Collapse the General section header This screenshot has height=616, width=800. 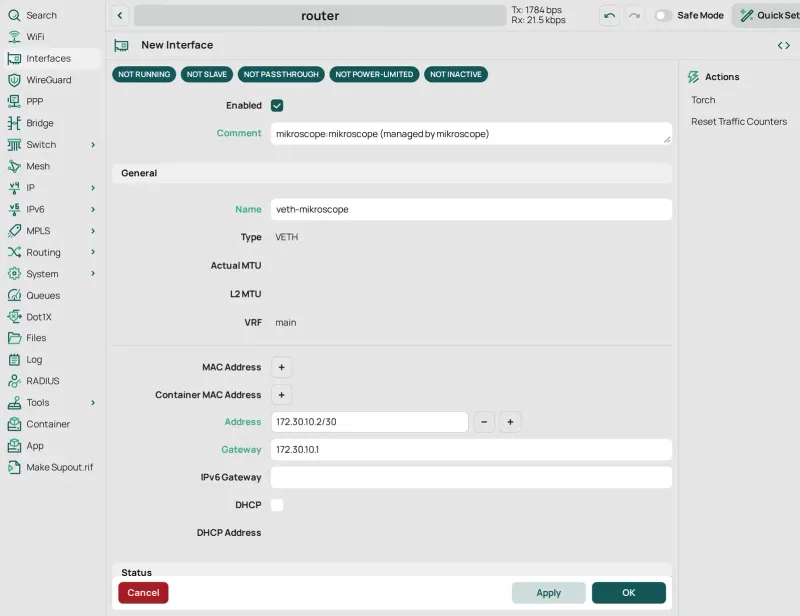(x=392, y=173)
